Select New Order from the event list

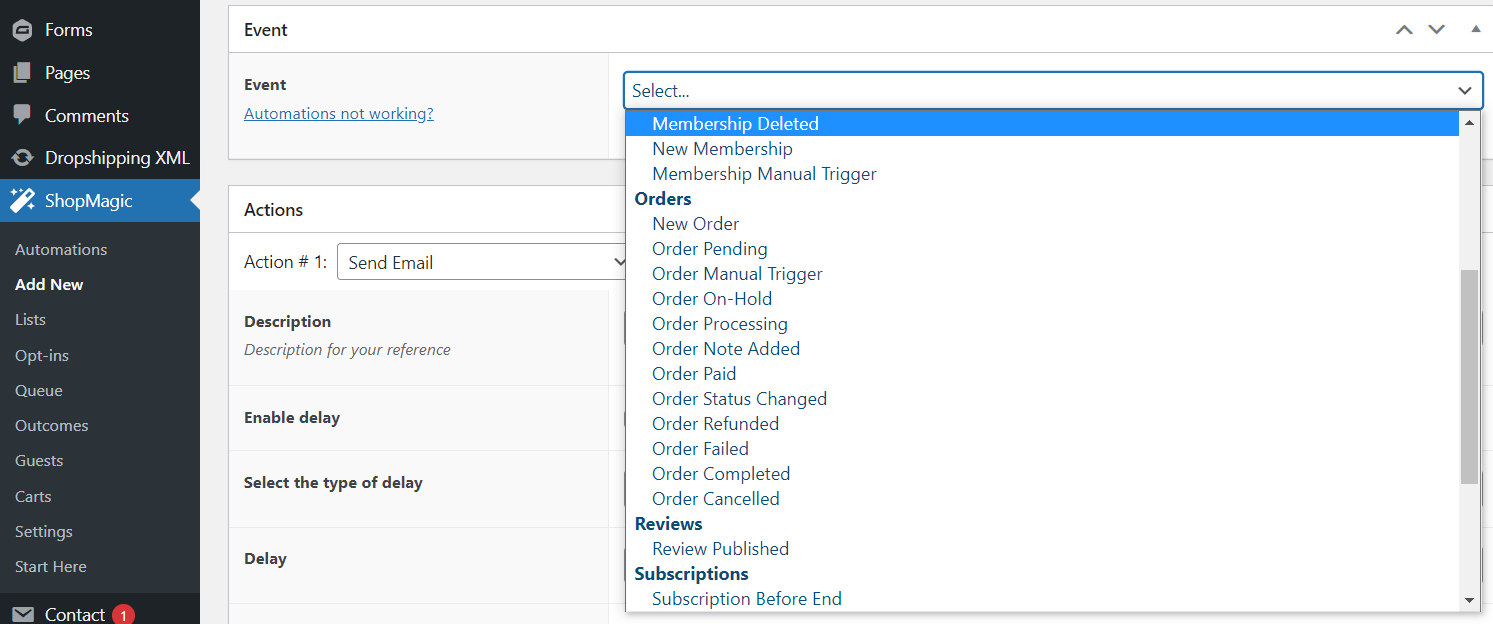[695, 223]
